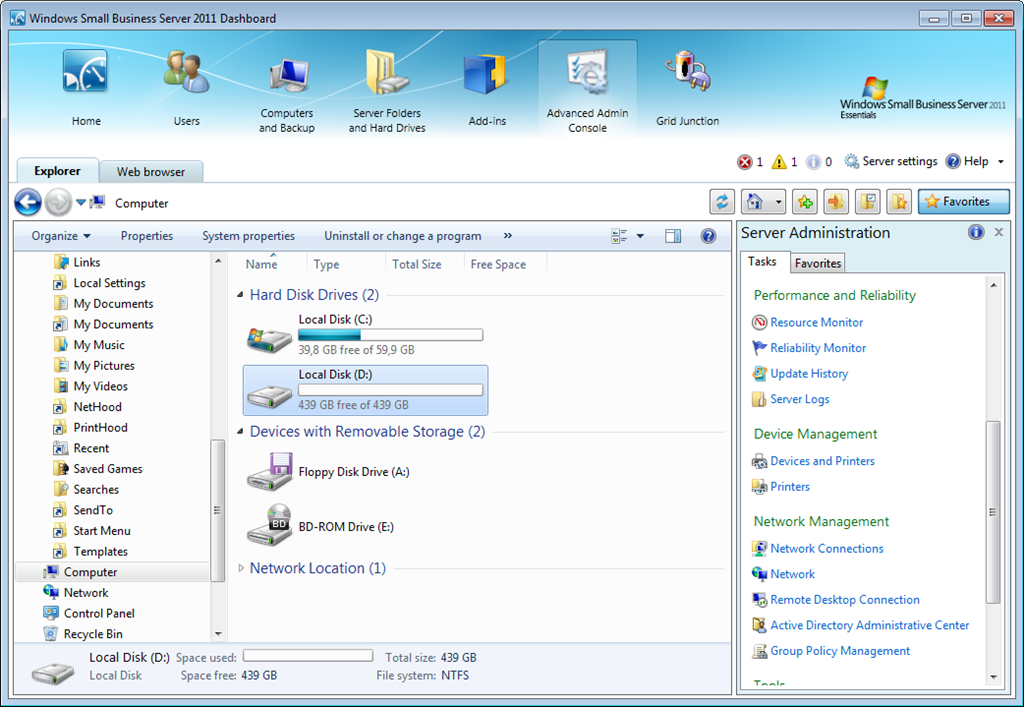Open the Help menu
Viewport: 1024px width, 707px height.
coord(974,161)
